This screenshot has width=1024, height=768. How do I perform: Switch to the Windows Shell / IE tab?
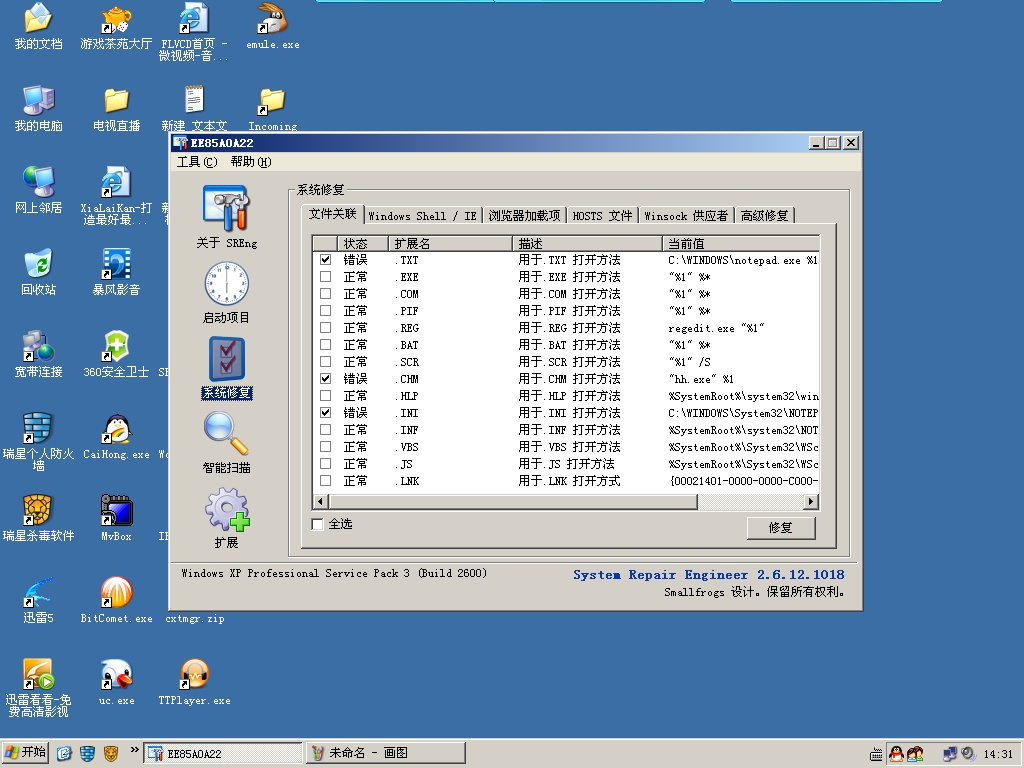pyautogui.click(x=423, y=216)
